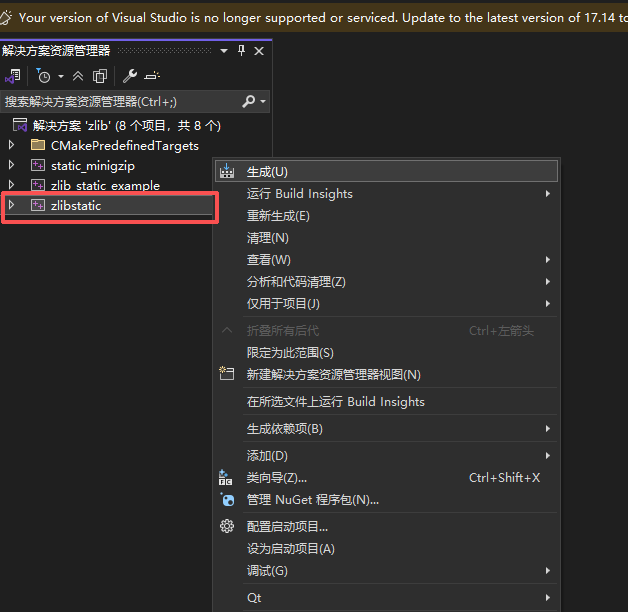Click submenu arrow on 查看(W) row
628x612 pixels.
tap(547, 260)
